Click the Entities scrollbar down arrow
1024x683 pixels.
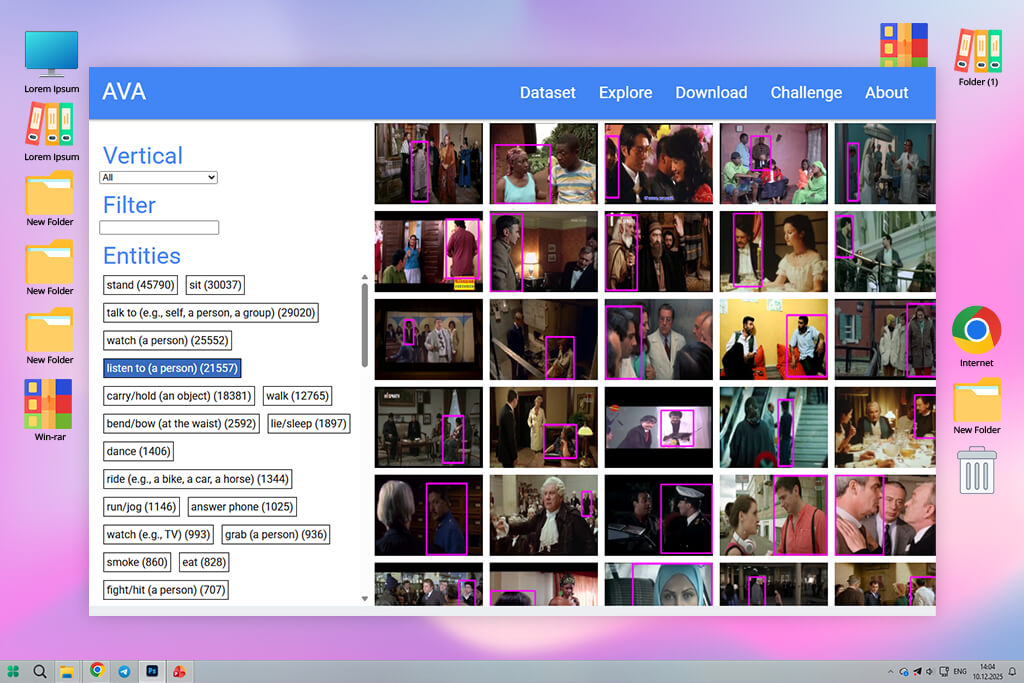364,599
